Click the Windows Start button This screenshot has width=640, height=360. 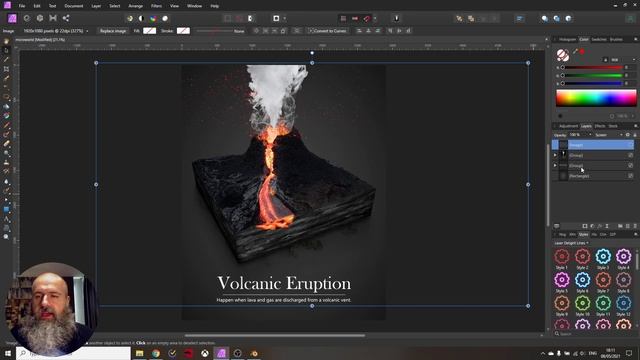click(7, 353)
